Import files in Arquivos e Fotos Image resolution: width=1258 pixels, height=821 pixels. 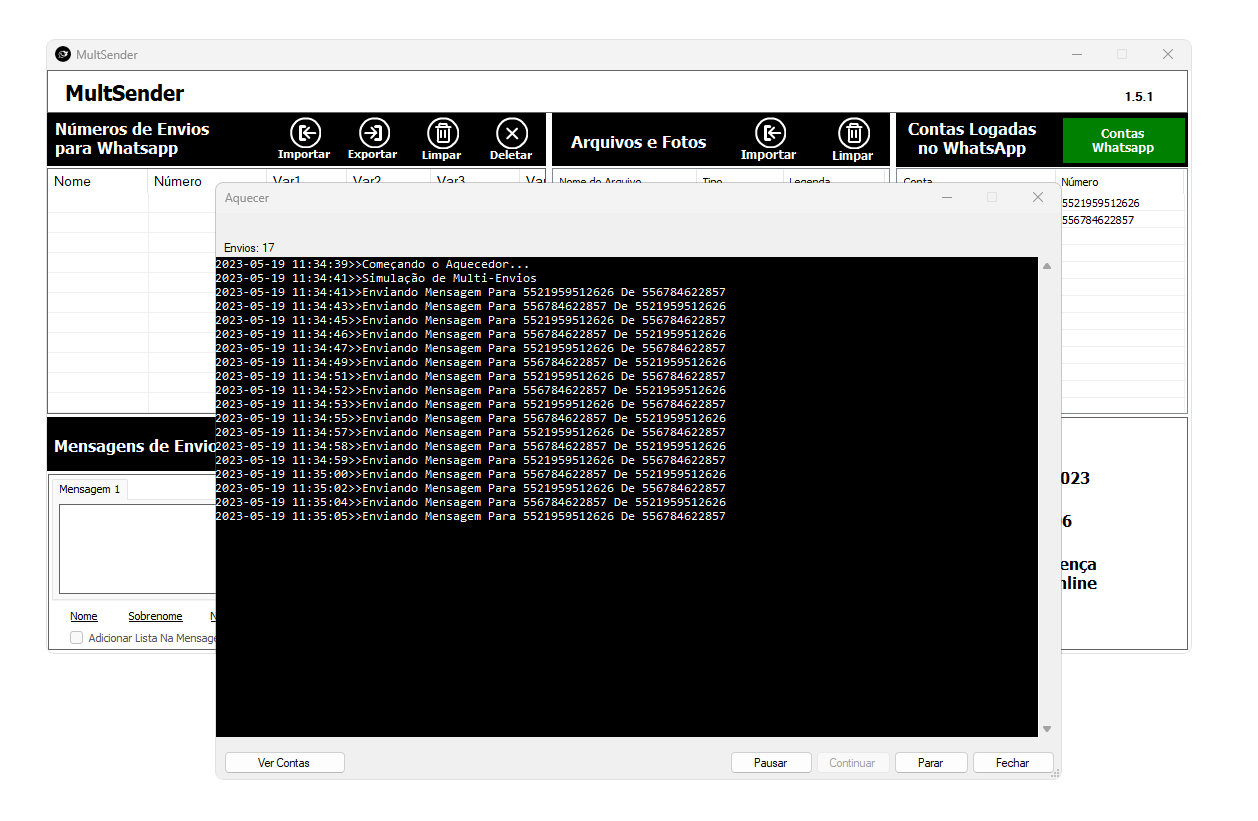769,139
